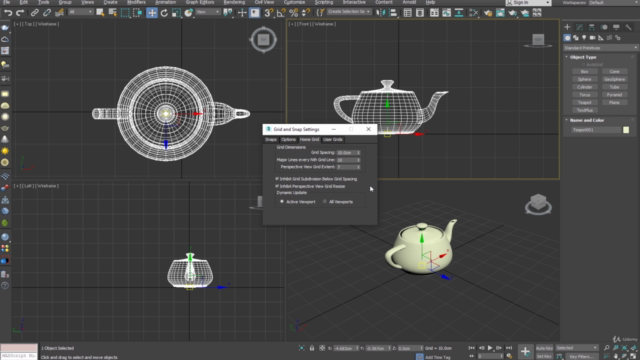Open the selection filter All dropdown
The width and height of the screenshot is (640, 360).
pos(80,12)
